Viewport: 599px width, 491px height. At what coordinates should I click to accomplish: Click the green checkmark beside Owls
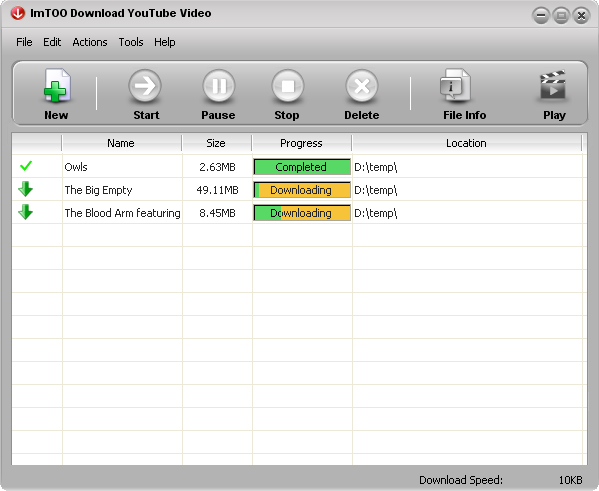coord(26,166)
